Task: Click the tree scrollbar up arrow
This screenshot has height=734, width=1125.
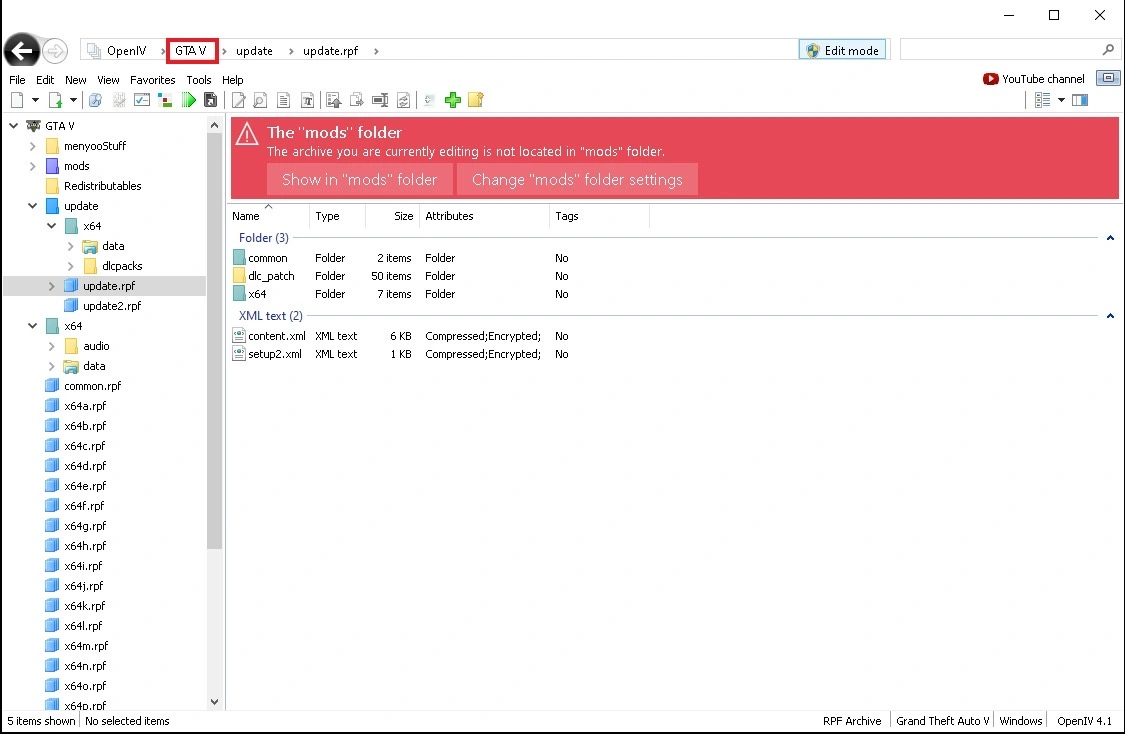Action: pyautogui.click(x=214, y=126)
